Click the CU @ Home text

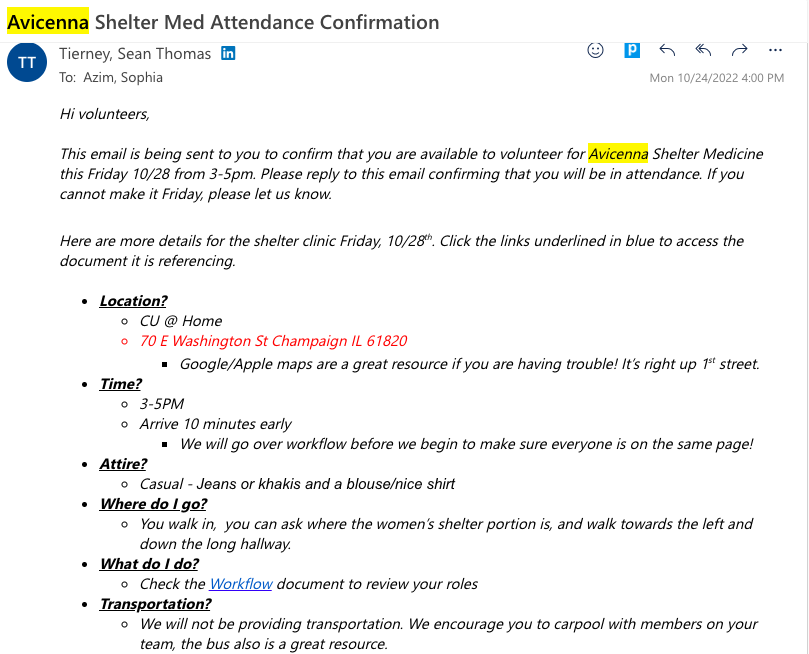(181, 321)
